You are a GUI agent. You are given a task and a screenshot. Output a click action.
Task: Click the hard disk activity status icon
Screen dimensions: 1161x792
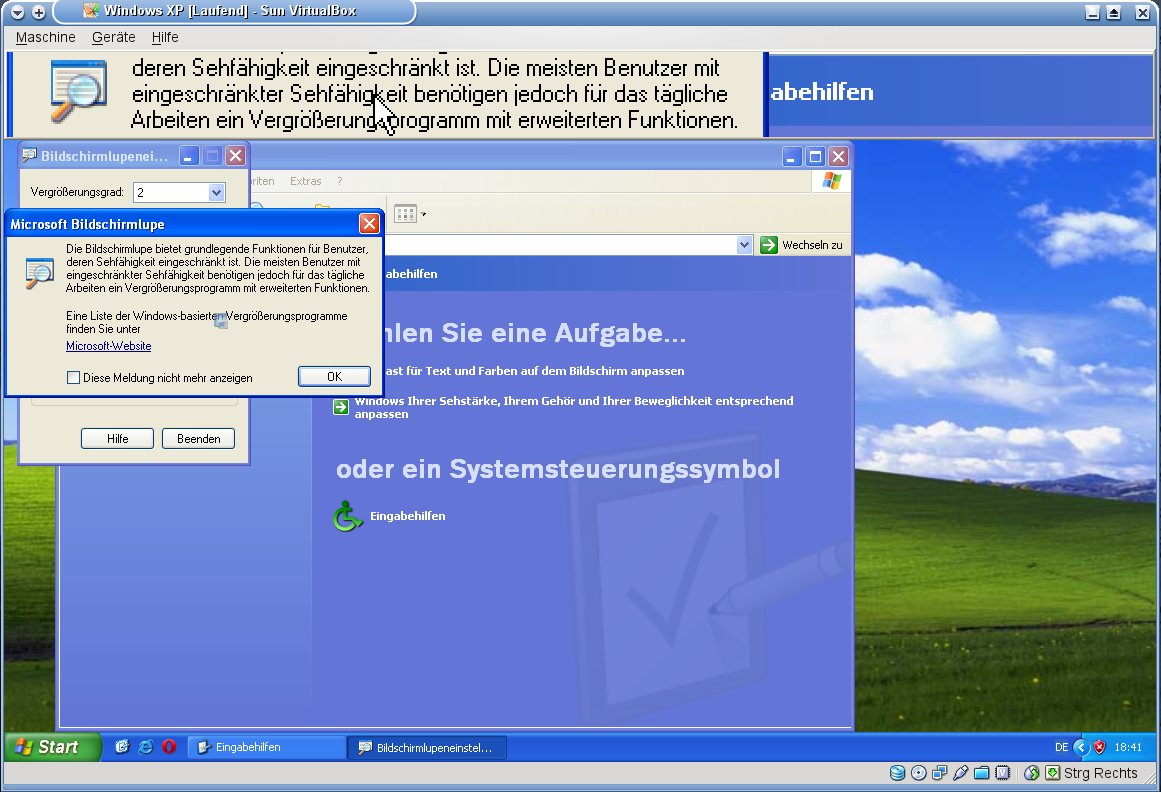coord(897,773)
